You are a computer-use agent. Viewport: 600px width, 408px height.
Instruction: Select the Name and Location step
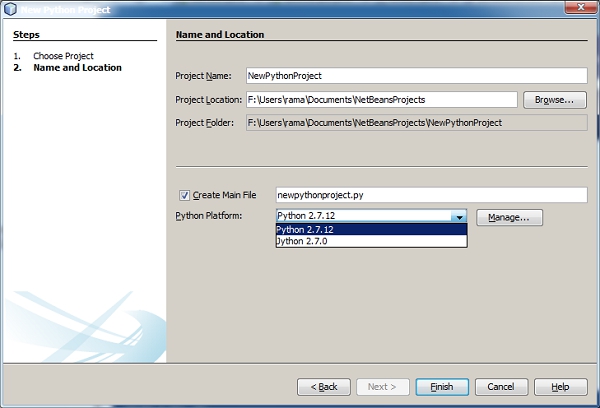click(77, 68)
